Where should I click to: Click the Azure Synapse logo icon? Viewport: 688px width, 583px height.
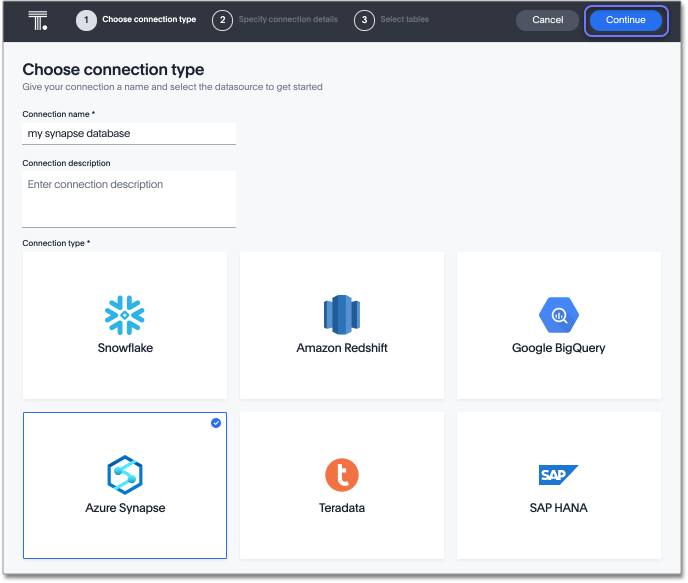(x=125, y=475)
